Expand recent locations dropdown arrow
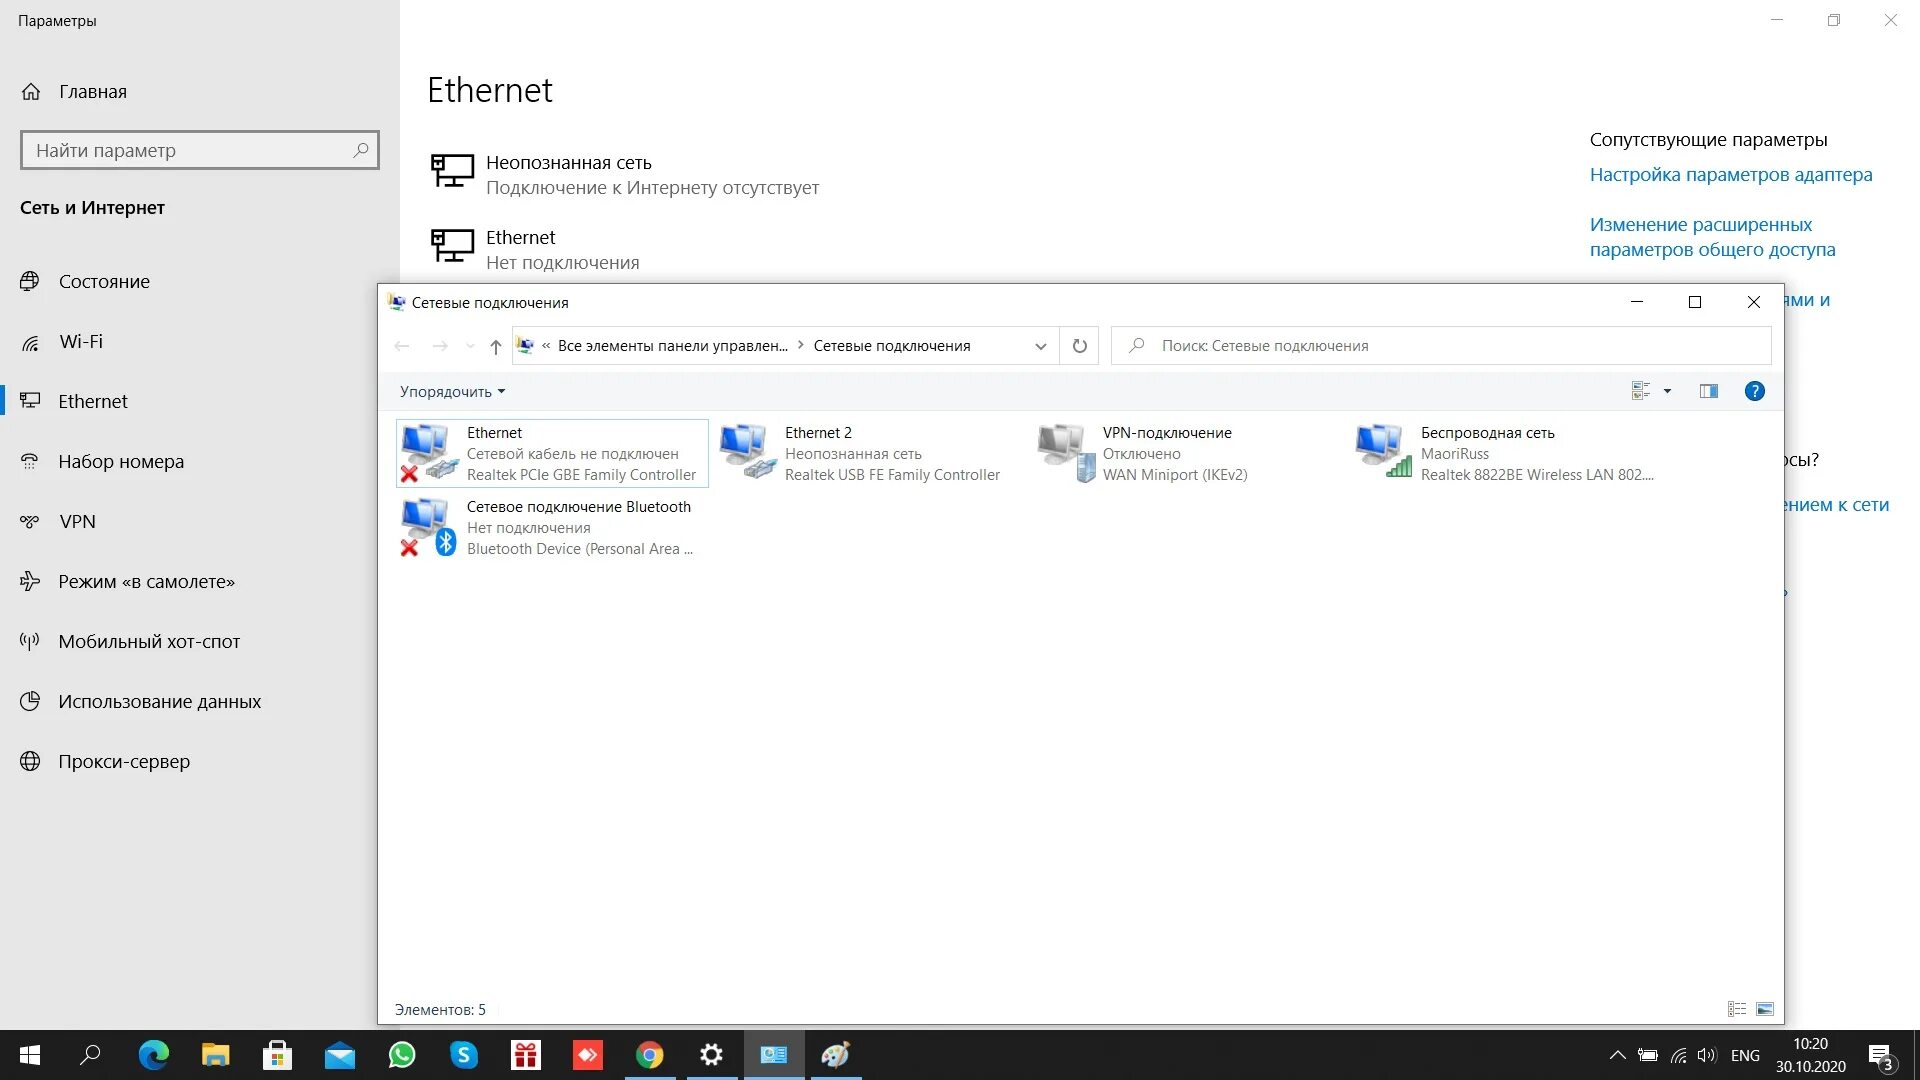 tap(469, 346)
